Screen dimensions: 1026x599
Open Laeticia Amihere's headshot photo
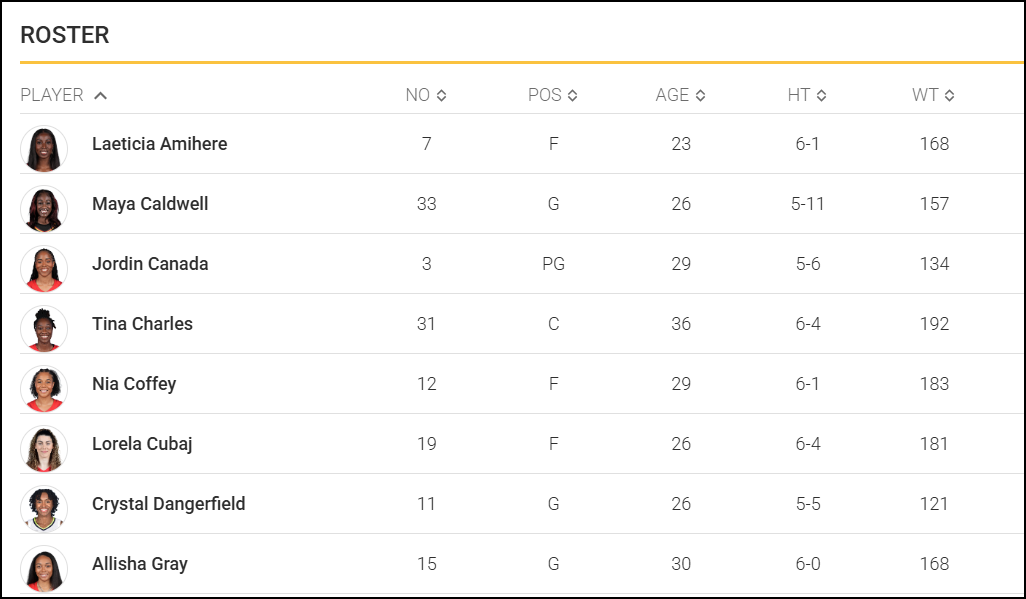point(44,149)
